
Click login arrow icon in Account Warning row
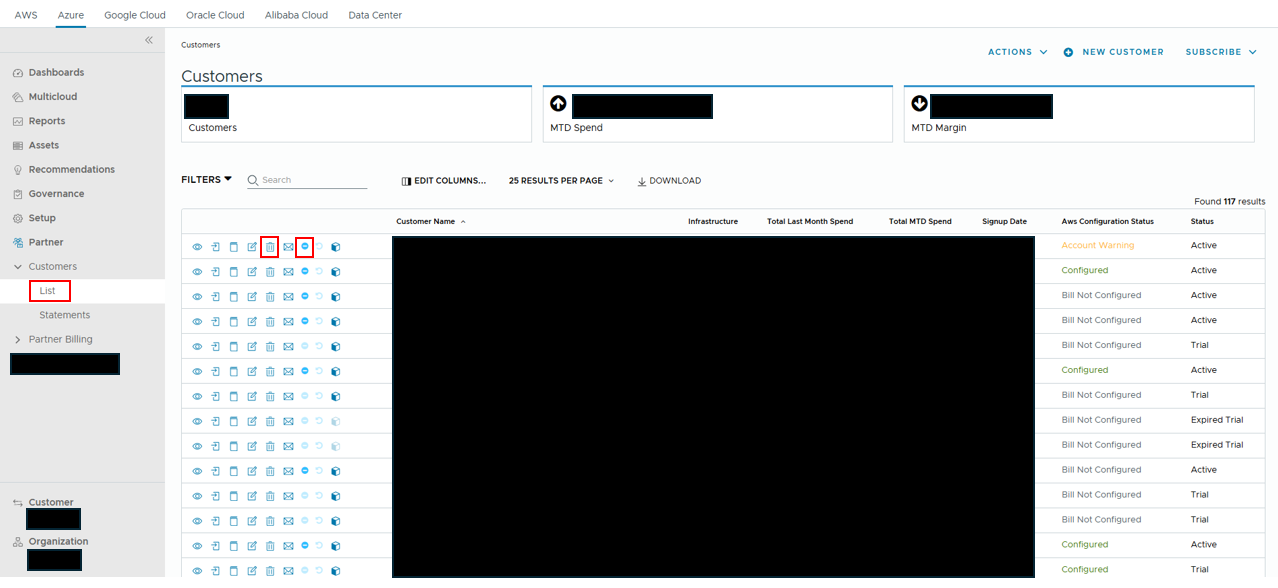pos(216,246)
